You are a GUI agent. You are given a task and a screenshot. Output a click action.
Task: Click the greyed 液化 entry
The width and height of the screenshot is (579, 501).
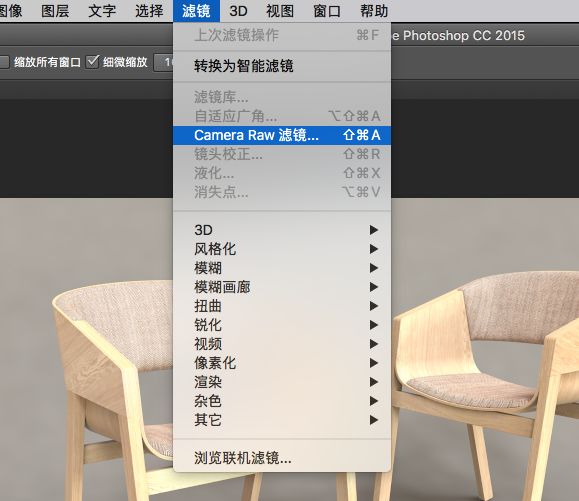[282, 173]
